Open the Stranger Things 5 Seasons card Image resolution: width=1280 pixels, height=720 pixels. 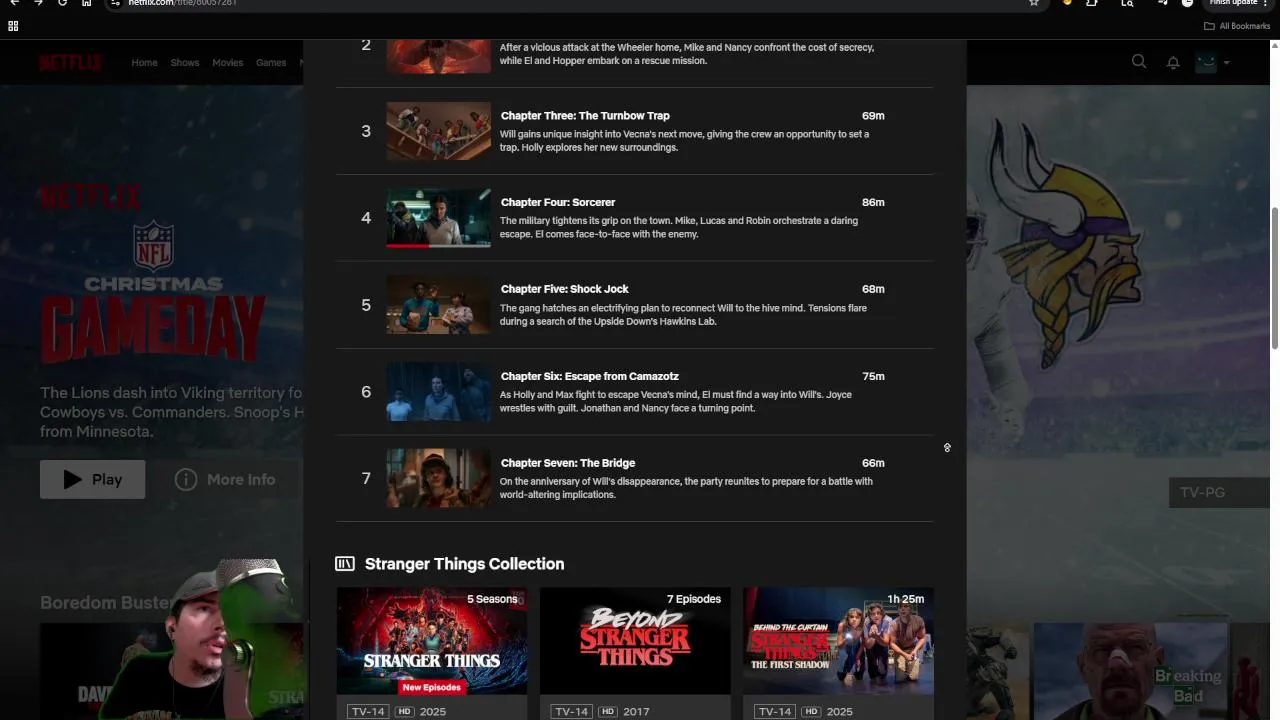pyautogui.click(x=432, y=653)
